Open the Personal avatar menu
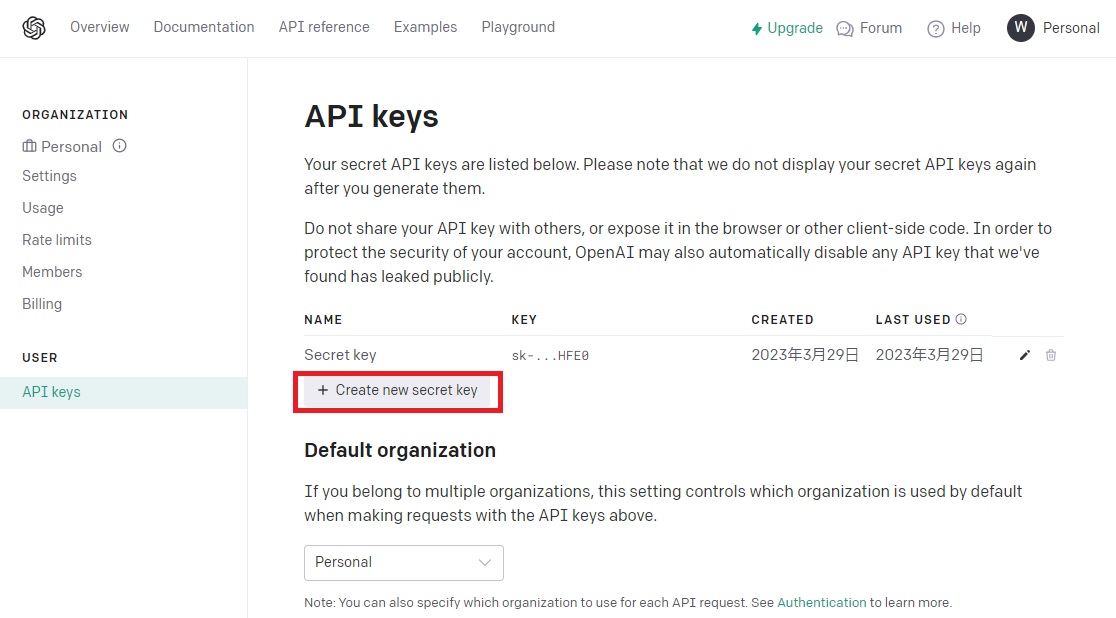The image size is (1116, 618). [x=1020, y=28]
